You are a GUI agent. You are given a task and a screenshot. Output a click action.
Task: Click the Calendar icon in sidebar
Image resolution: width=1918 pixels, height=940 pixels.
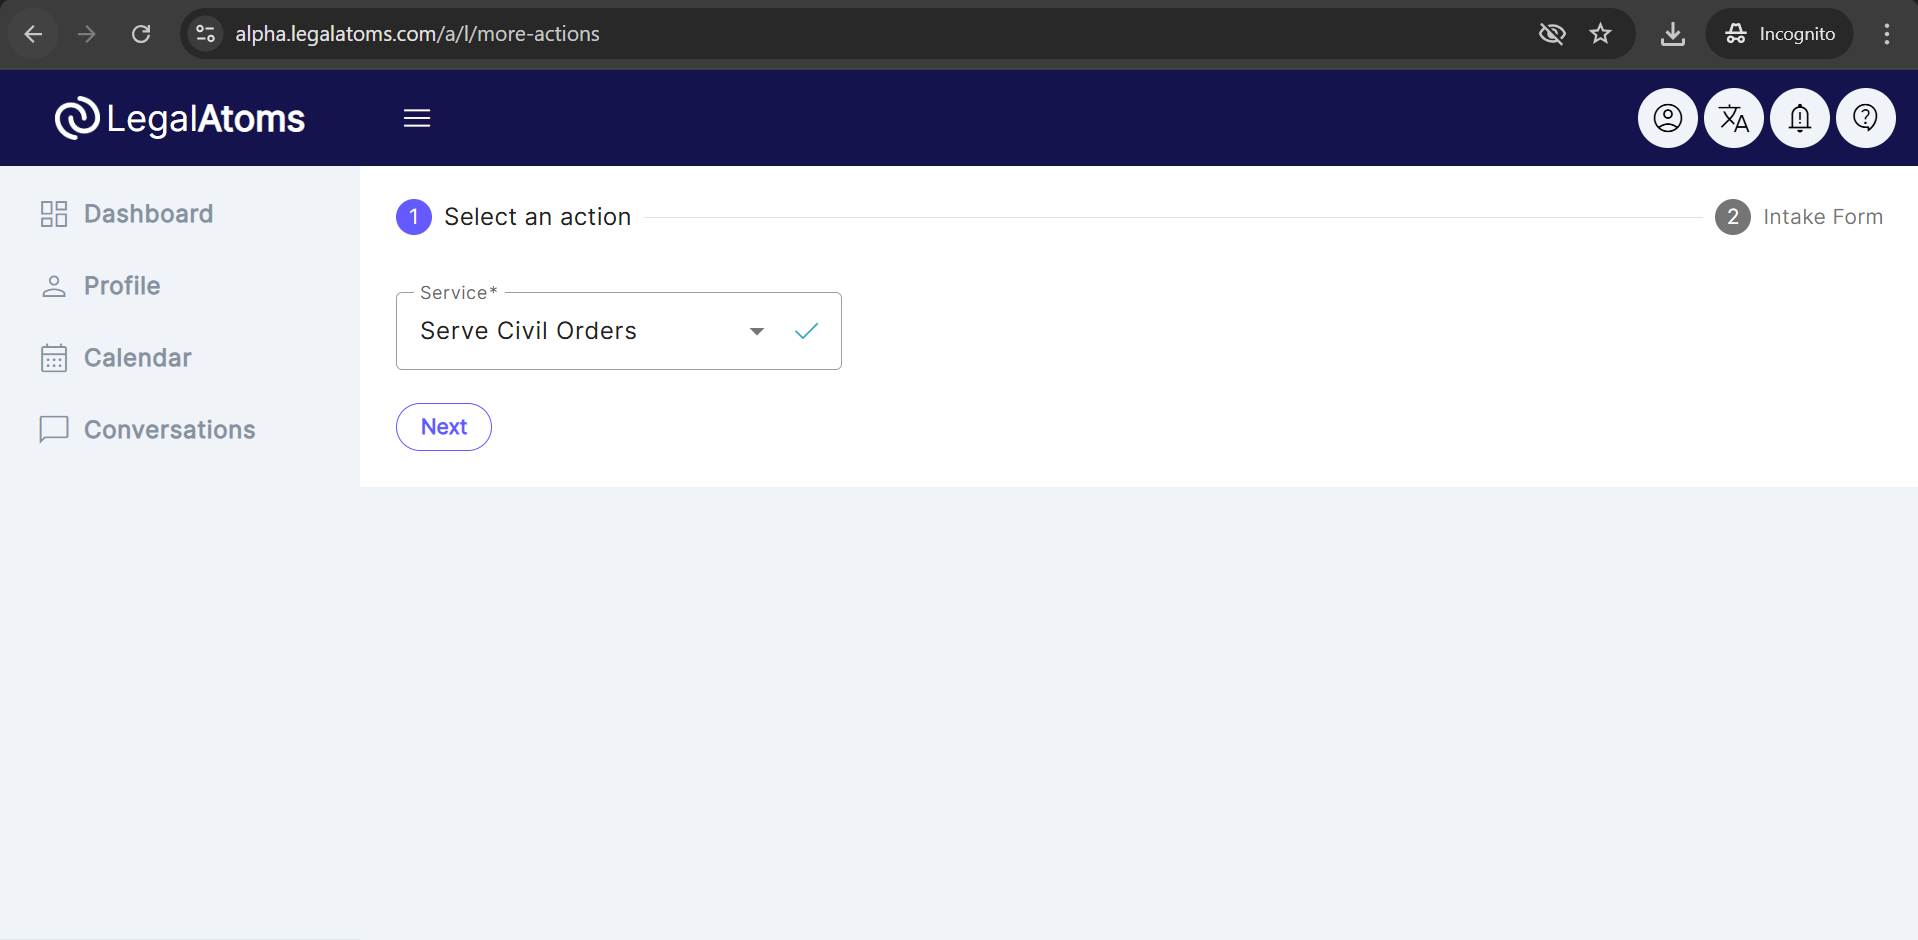point(54,358)
